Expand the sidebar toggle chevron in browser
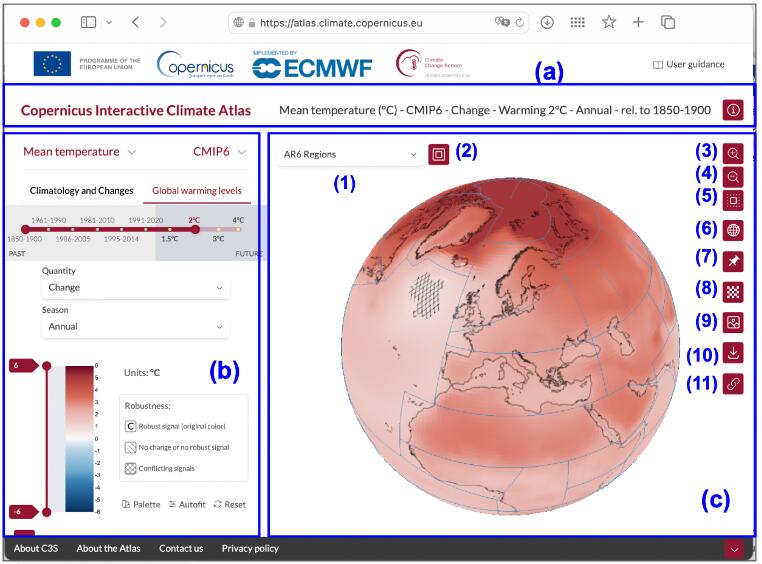This screenshot has width=762, height=564. pos(109,22)
